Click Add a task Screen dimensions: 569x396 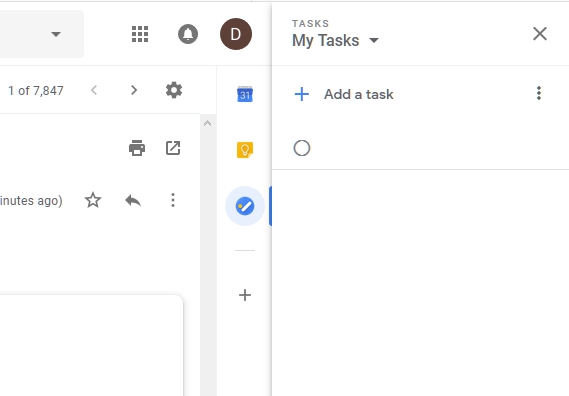359,94
